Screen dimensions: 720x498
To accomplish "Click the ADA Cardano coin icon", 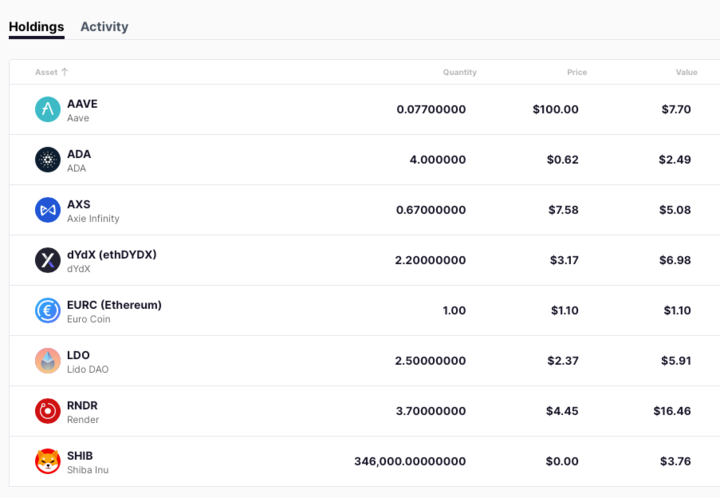I will click(x=48, y=160).
